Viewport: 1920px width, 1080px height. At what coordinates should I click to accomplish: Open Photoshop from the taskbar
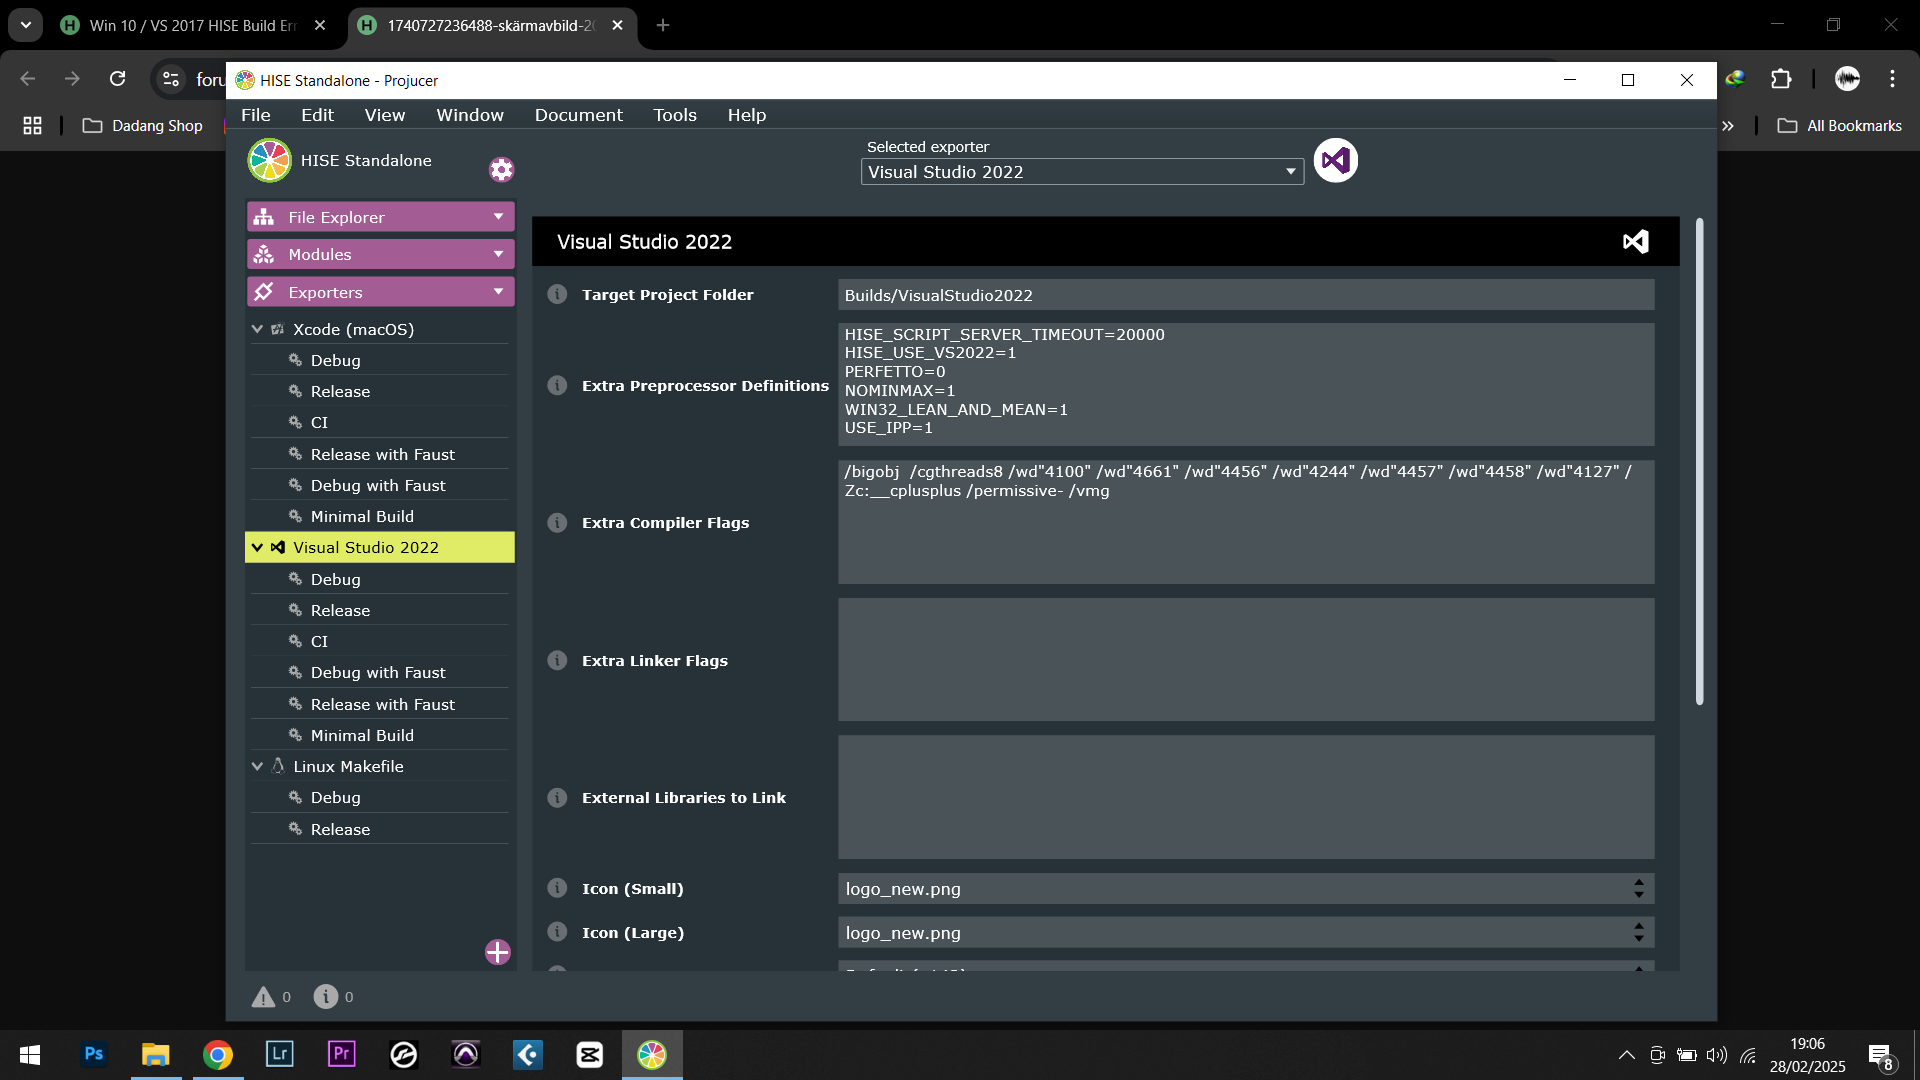click(94, 1054)
